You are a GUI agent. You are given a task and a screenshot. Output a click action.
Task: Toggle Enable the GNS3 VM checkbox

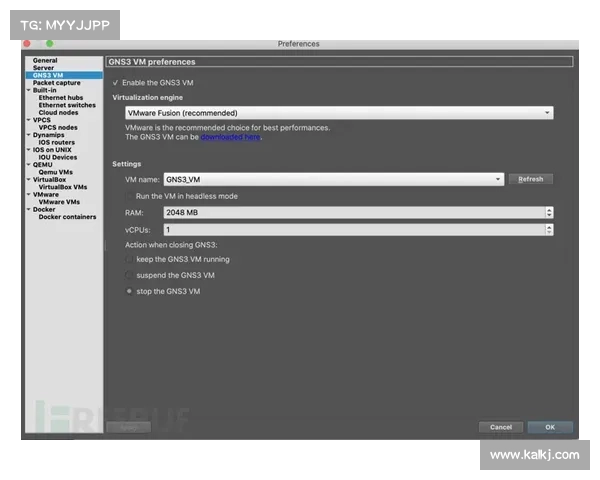click(x=116, y=83)
